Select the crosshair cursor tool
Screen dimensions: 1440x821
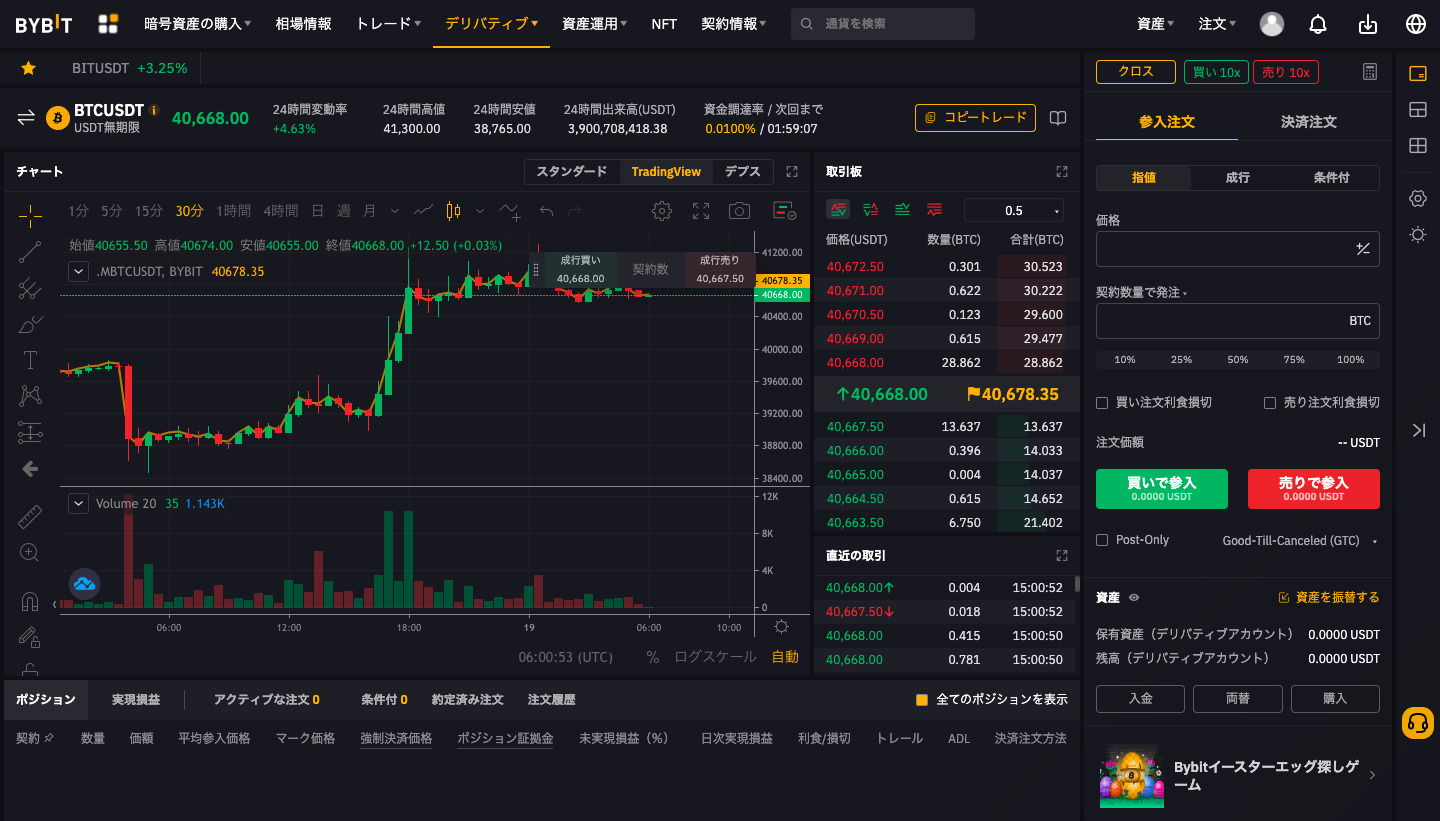(30, 214)
